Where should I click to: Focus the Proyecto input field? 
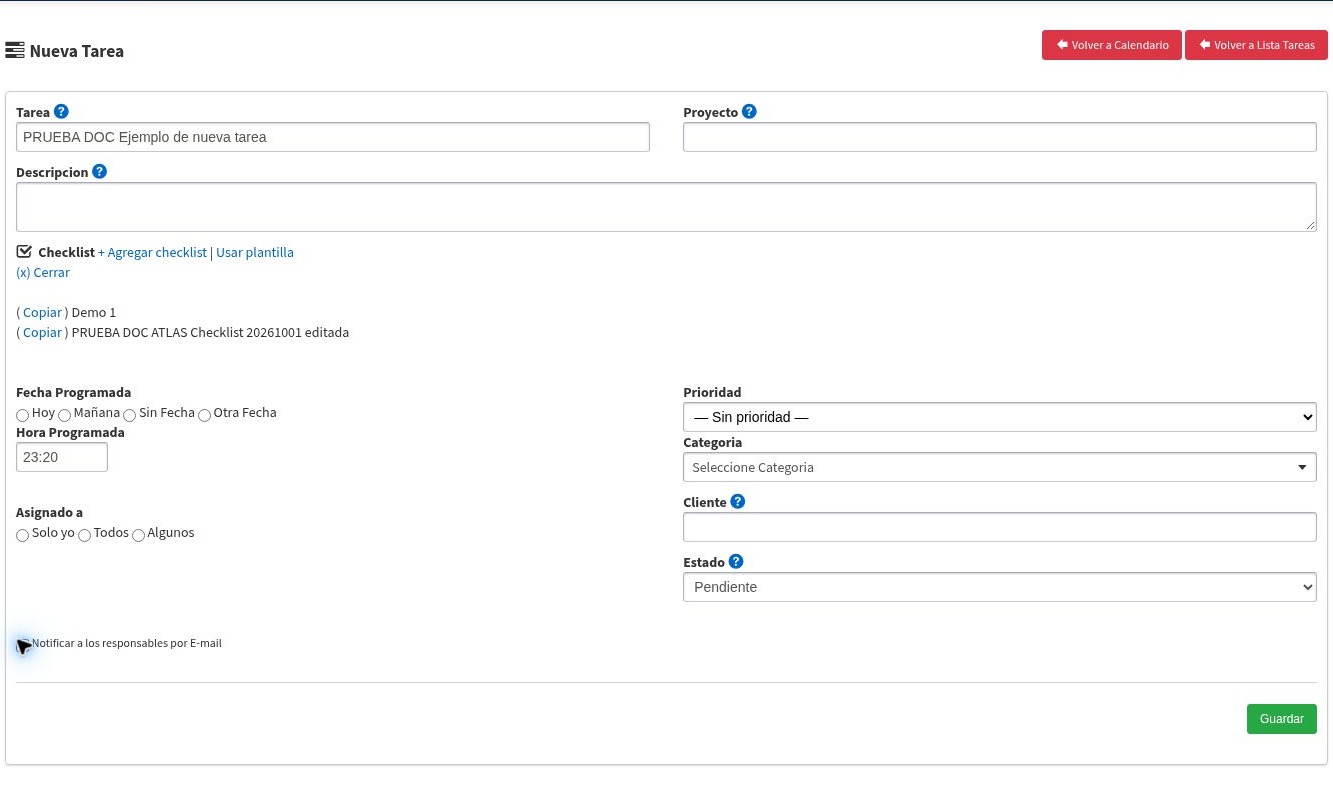pos(1000,137)
